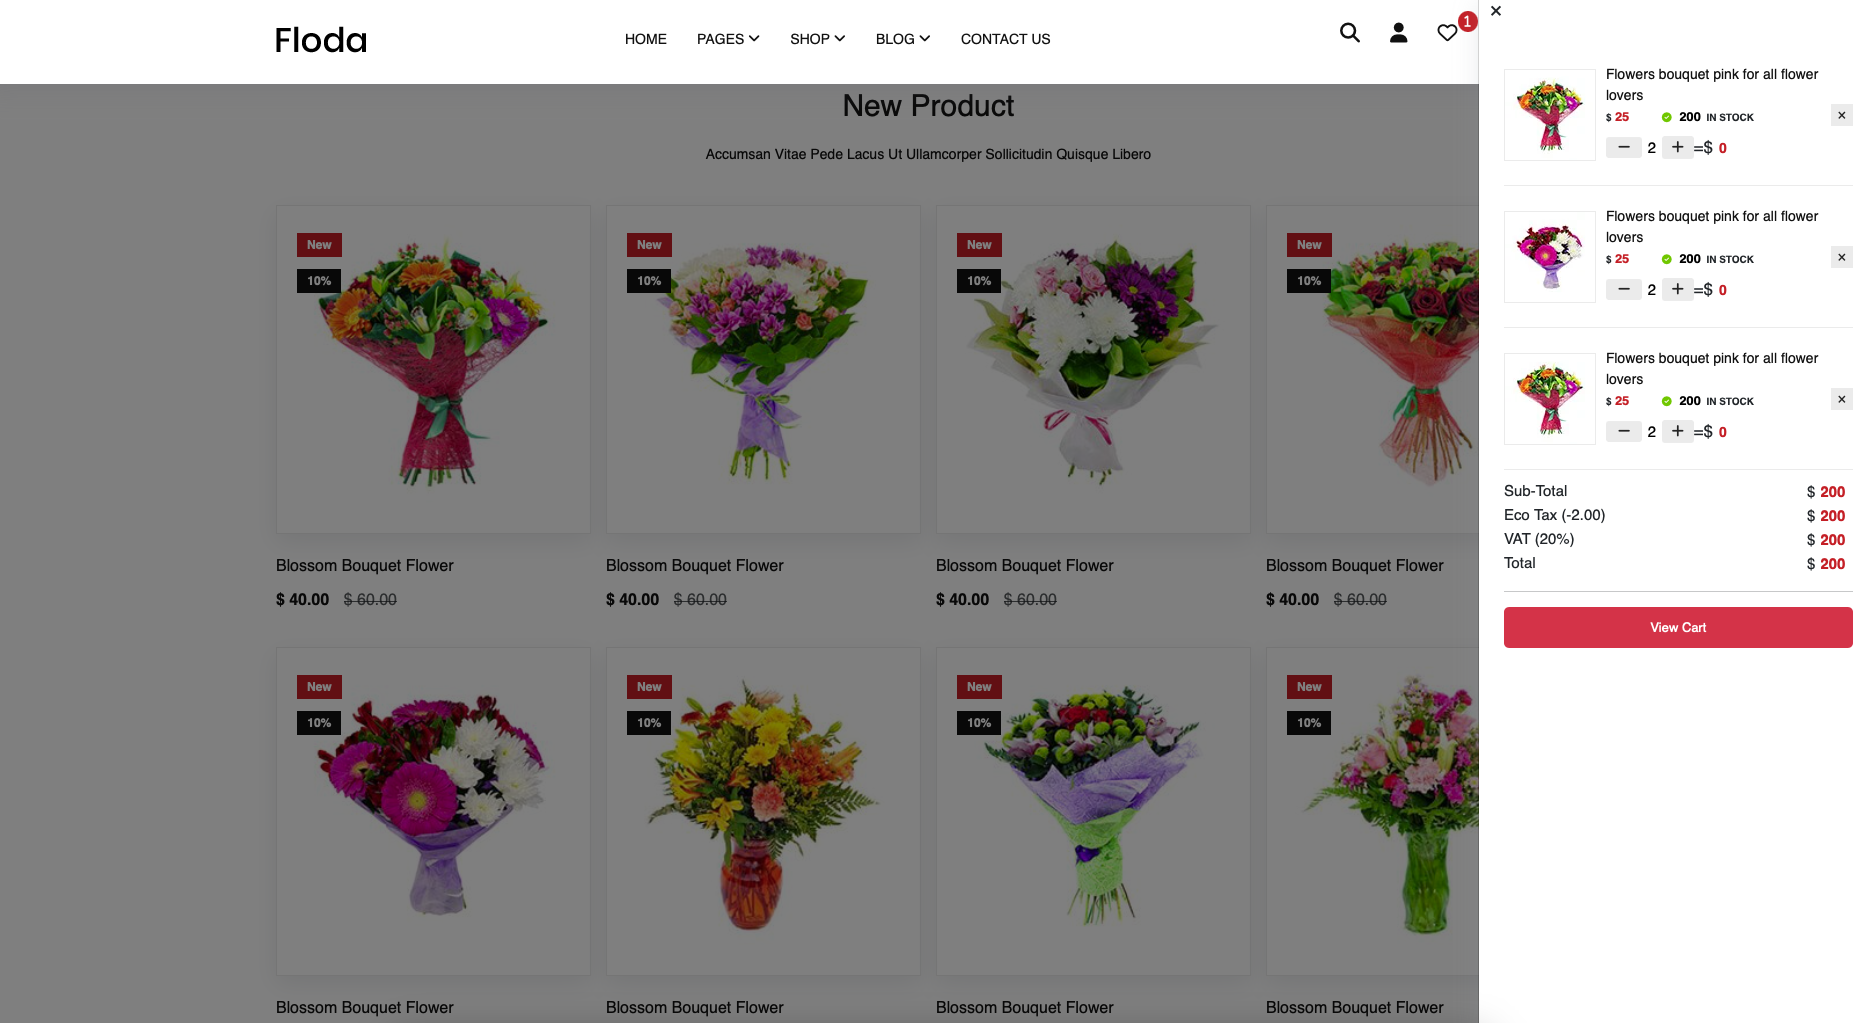1874x1023 pixels.
Task: Click the first cart item thumbnail image
Action: [1549, 115]
